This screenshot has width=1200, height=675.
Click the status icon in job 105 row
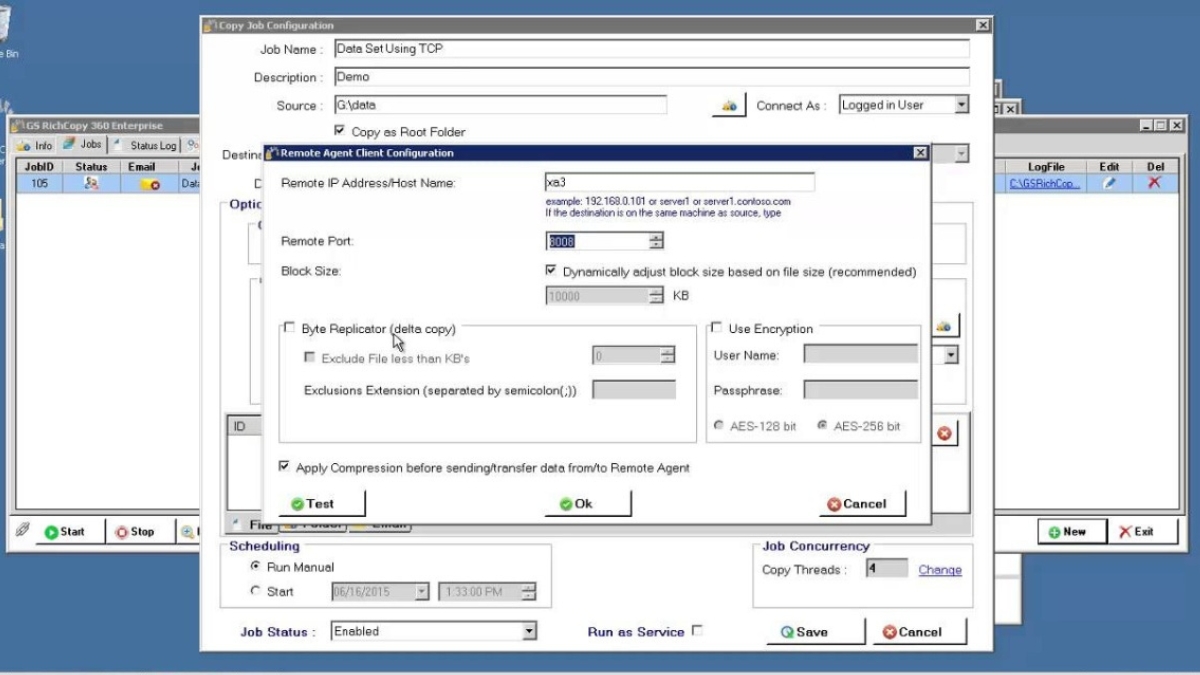91,183
